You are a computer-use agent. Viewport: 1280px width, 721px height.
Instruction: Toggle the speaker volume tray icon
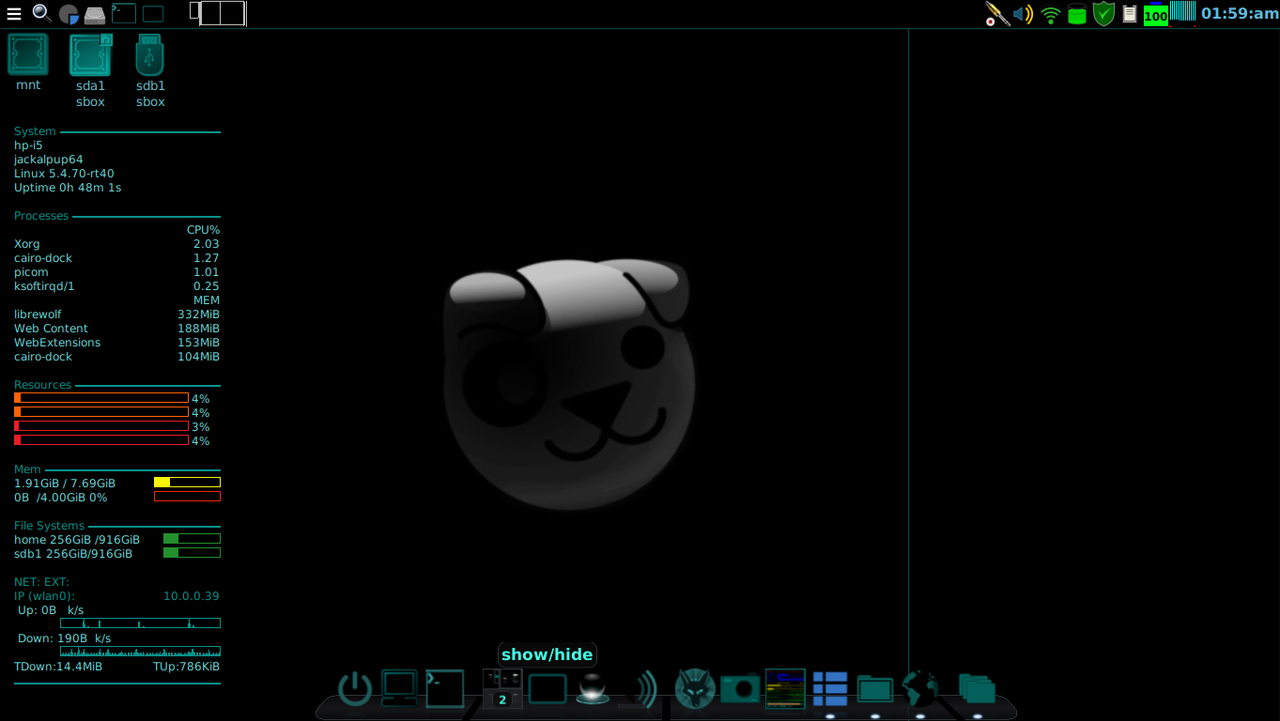click(1022, 14)
